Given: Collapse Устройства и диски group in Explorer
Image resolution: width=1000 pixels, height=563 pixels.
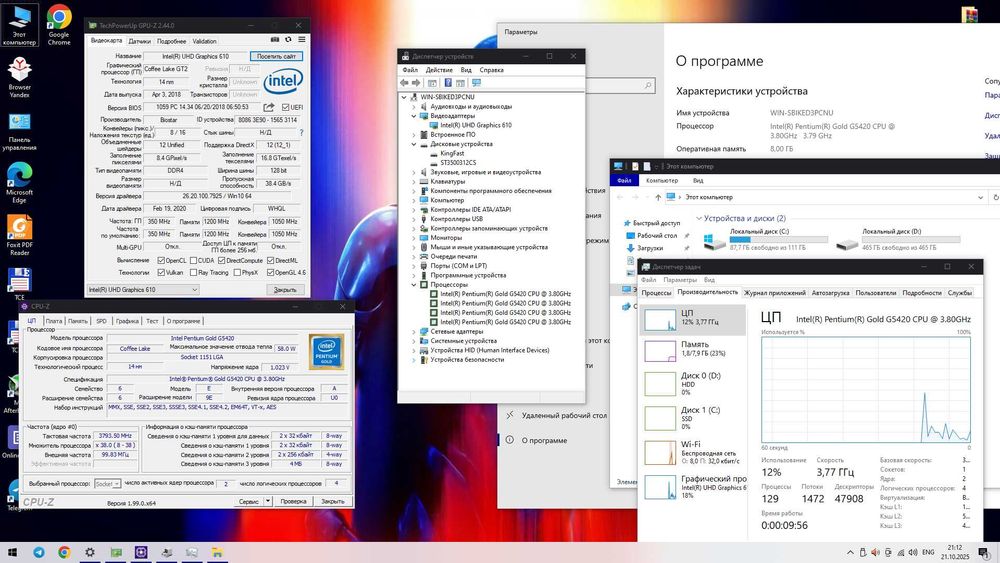Looking at the screenshot, I should [x=699, y=218].
